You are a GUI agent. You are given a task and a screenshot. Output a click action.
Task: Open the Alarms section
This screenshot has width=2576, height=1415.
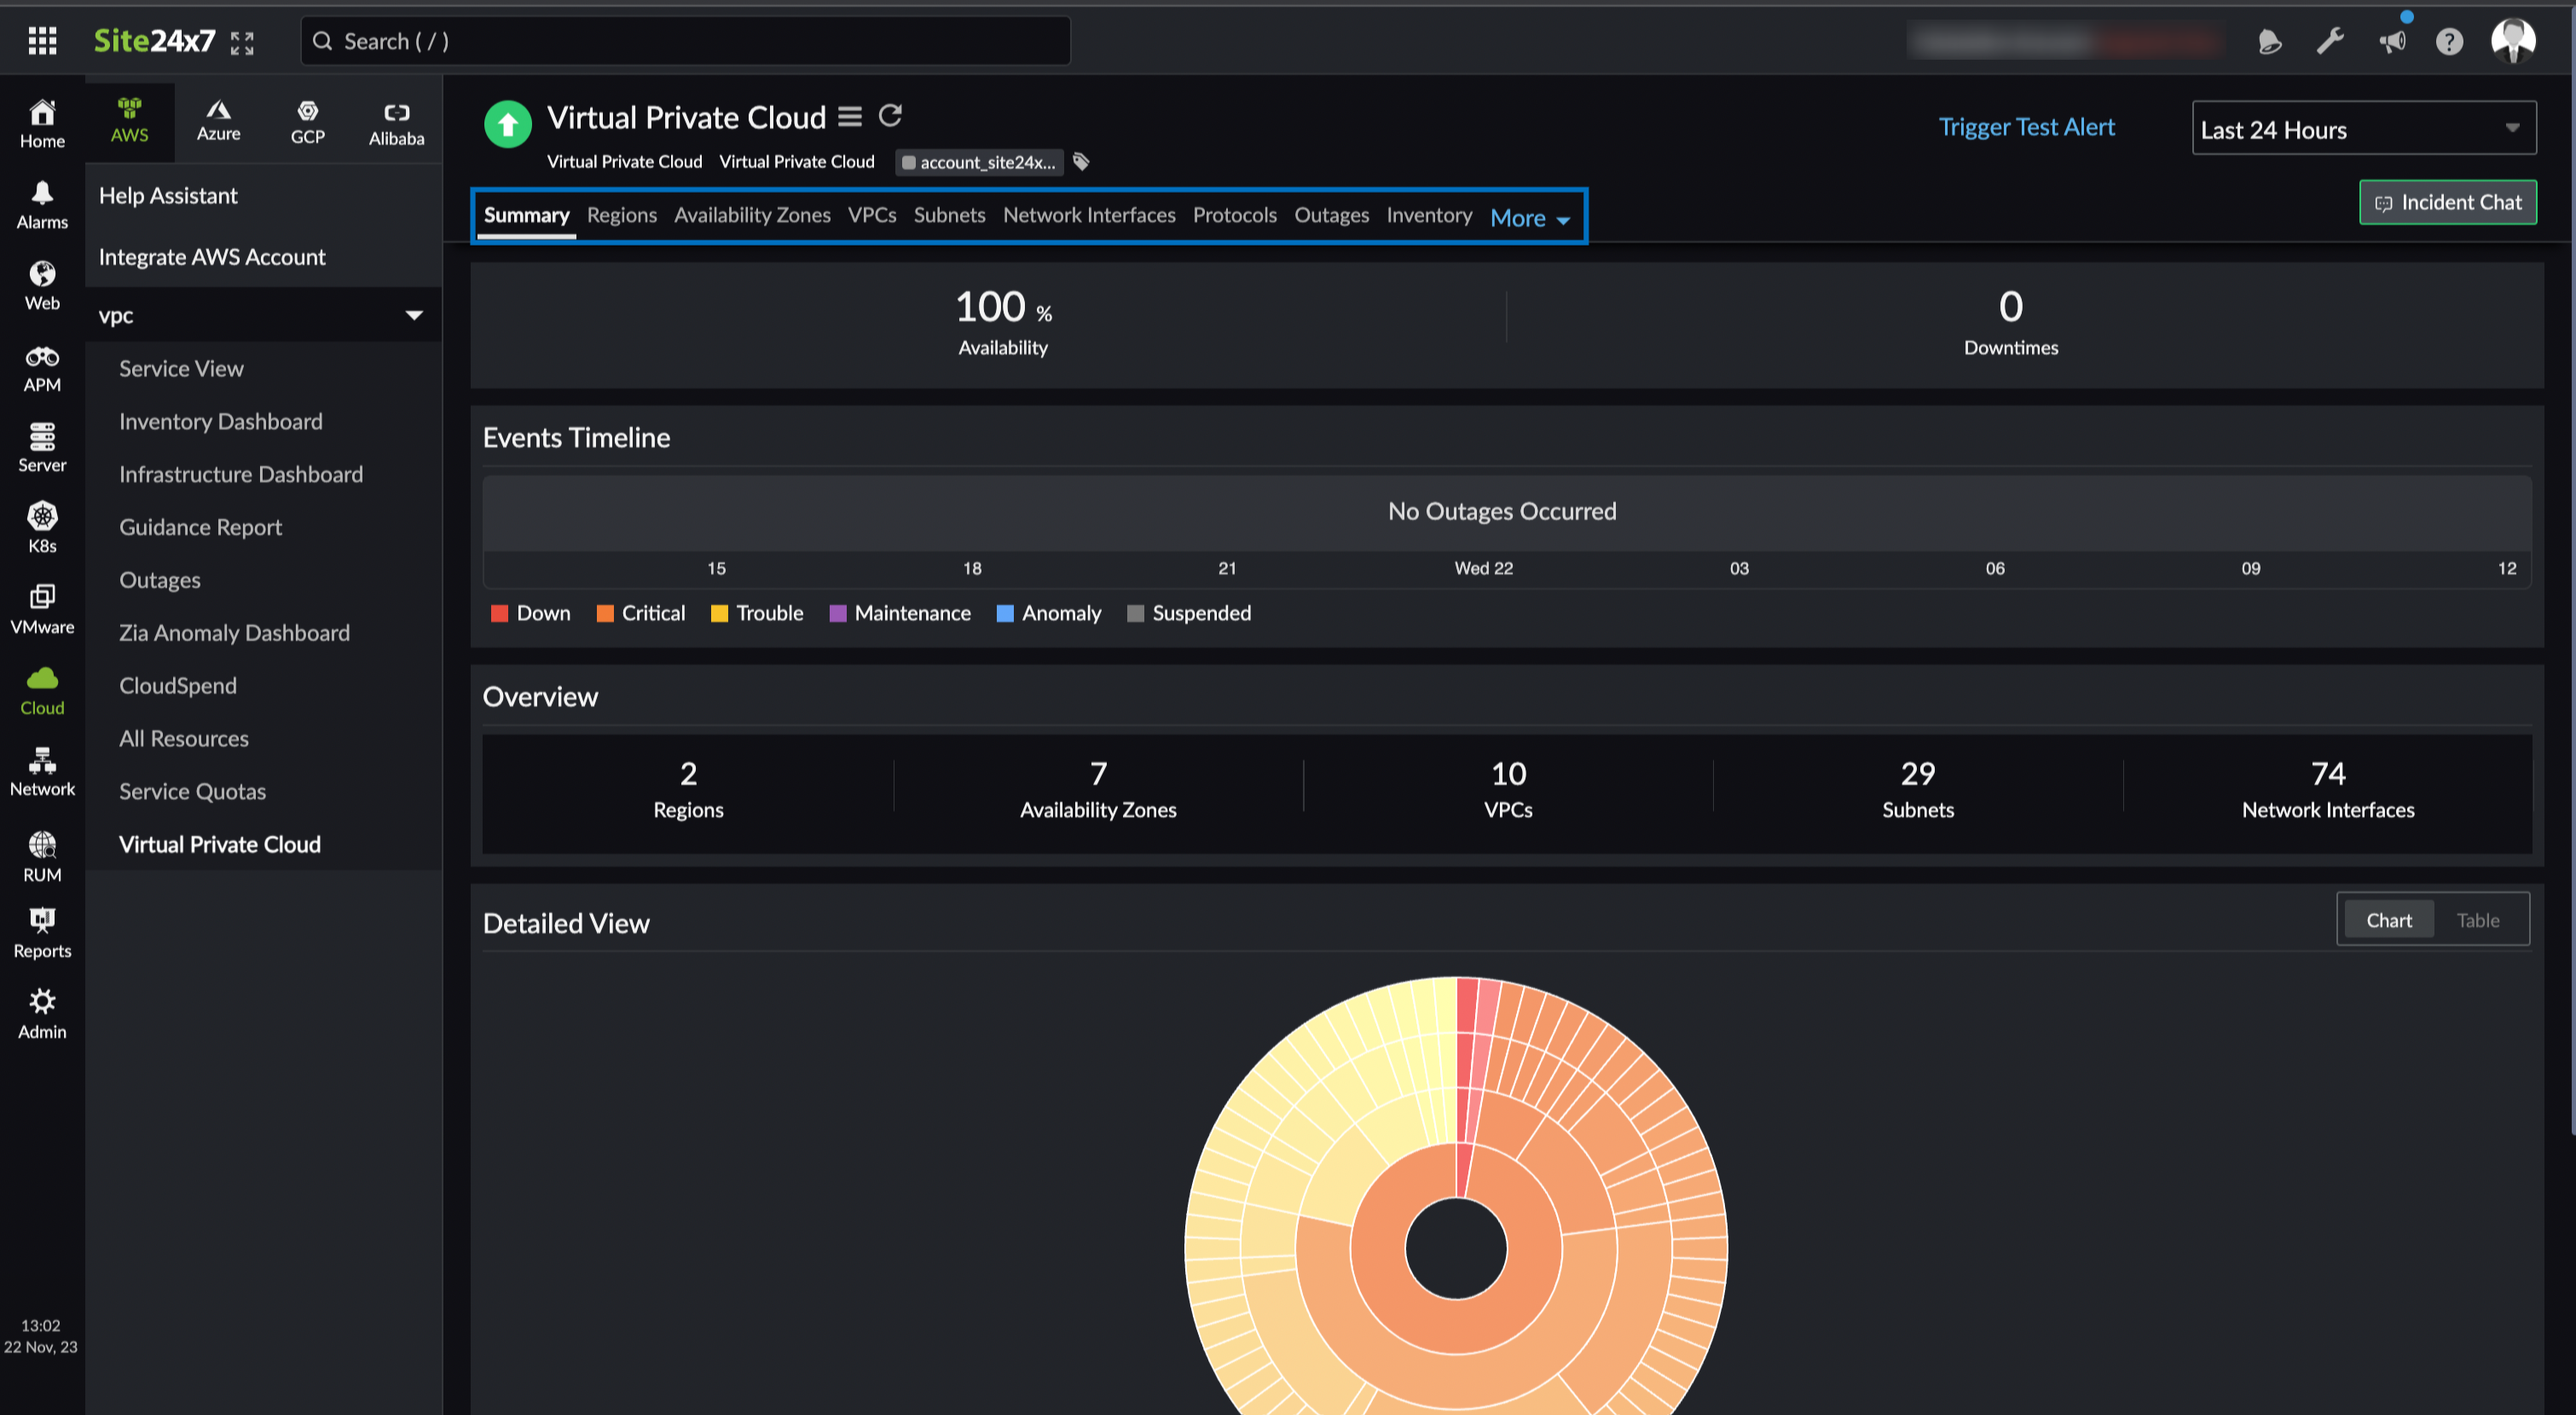point(41,203)
